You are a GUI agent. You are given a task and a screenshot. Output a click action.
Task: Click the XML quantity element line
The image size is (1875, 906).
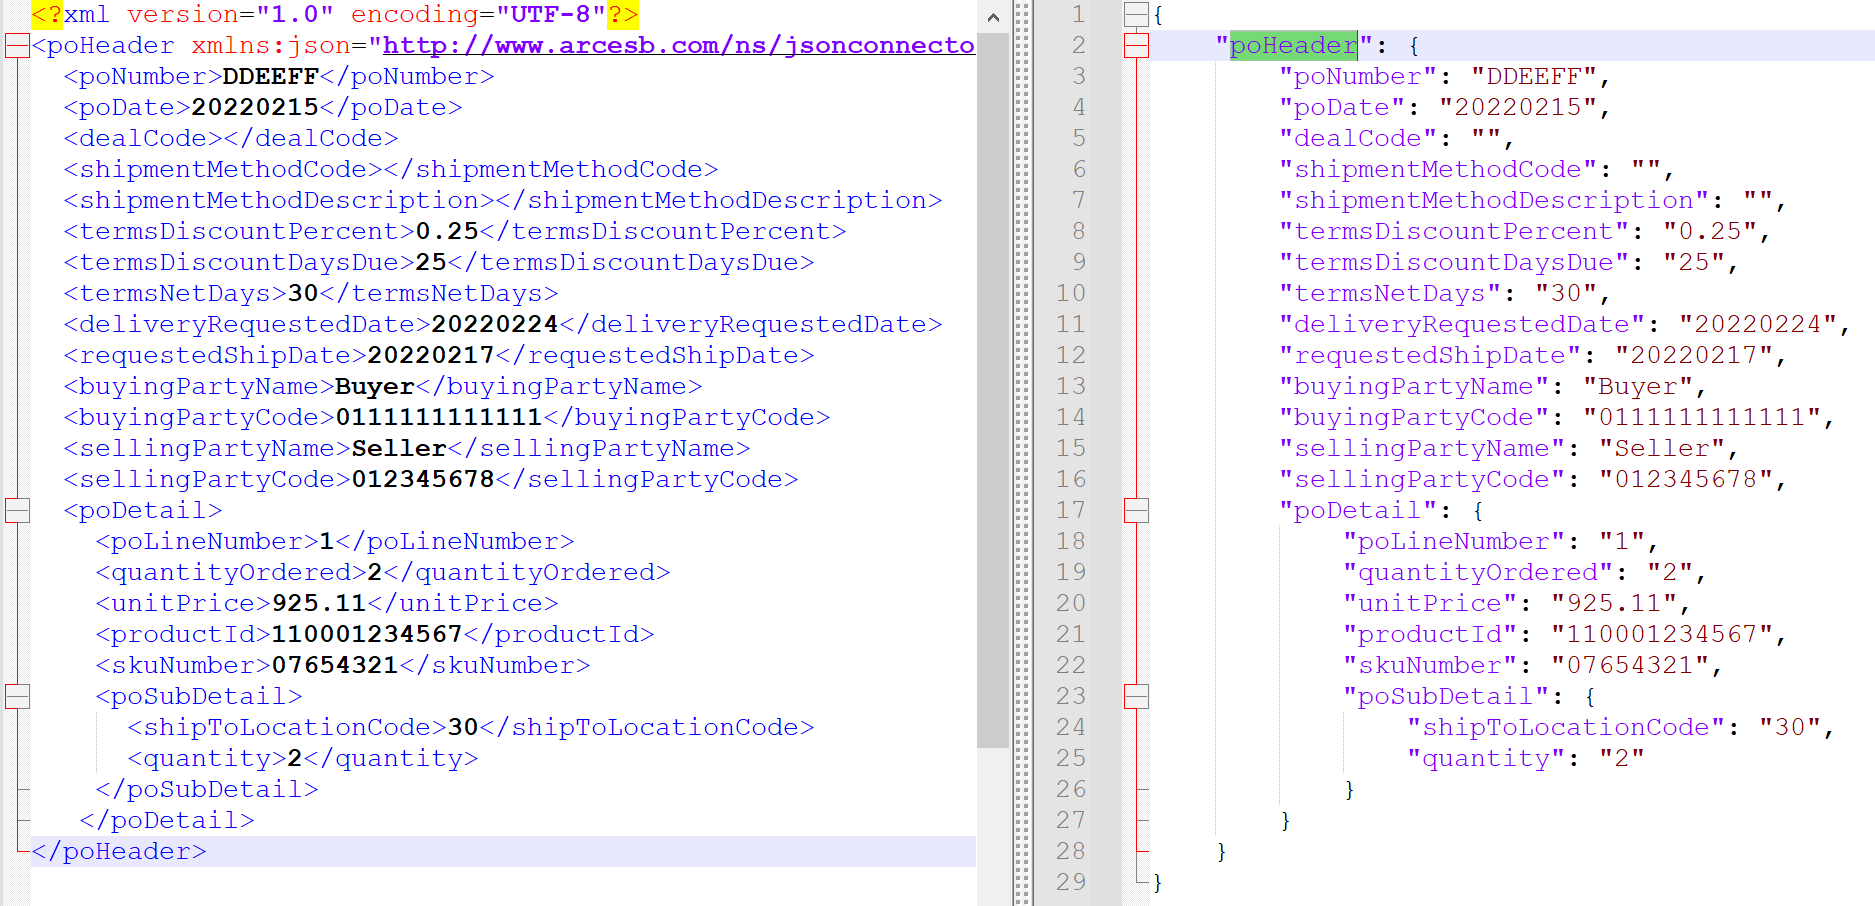[303, 759]
